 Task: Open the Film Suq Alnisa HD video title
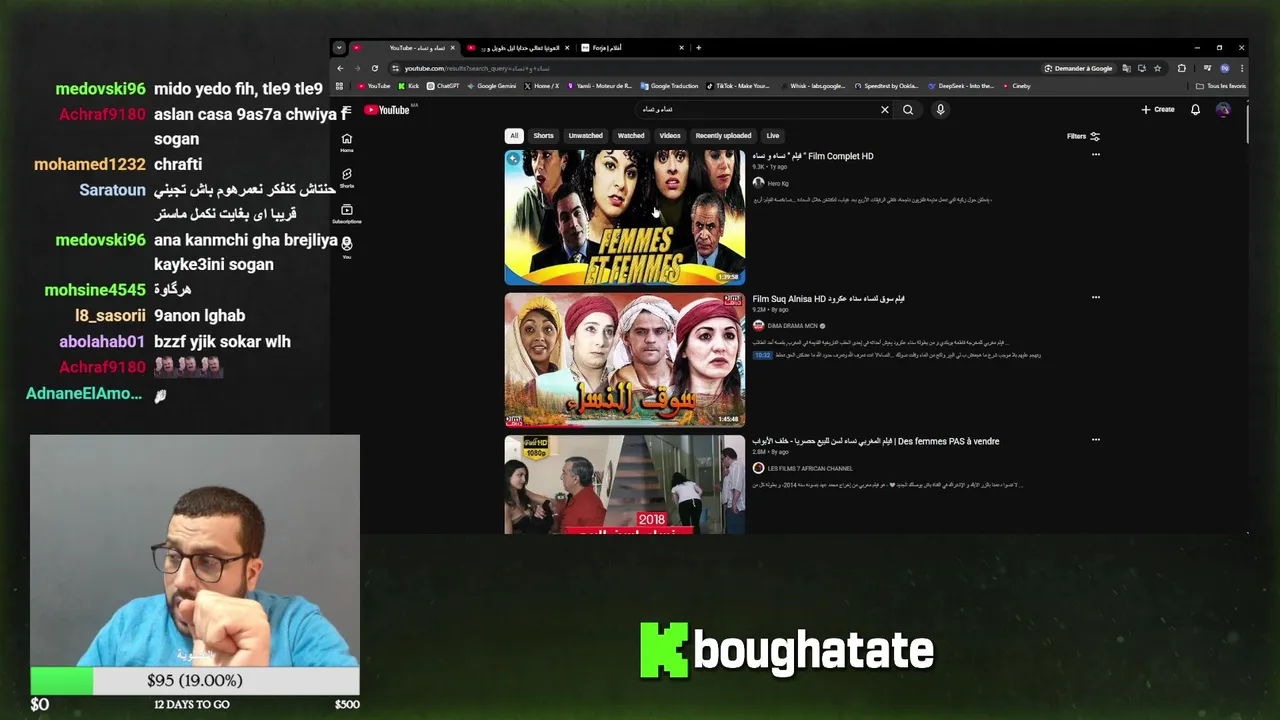828,298
